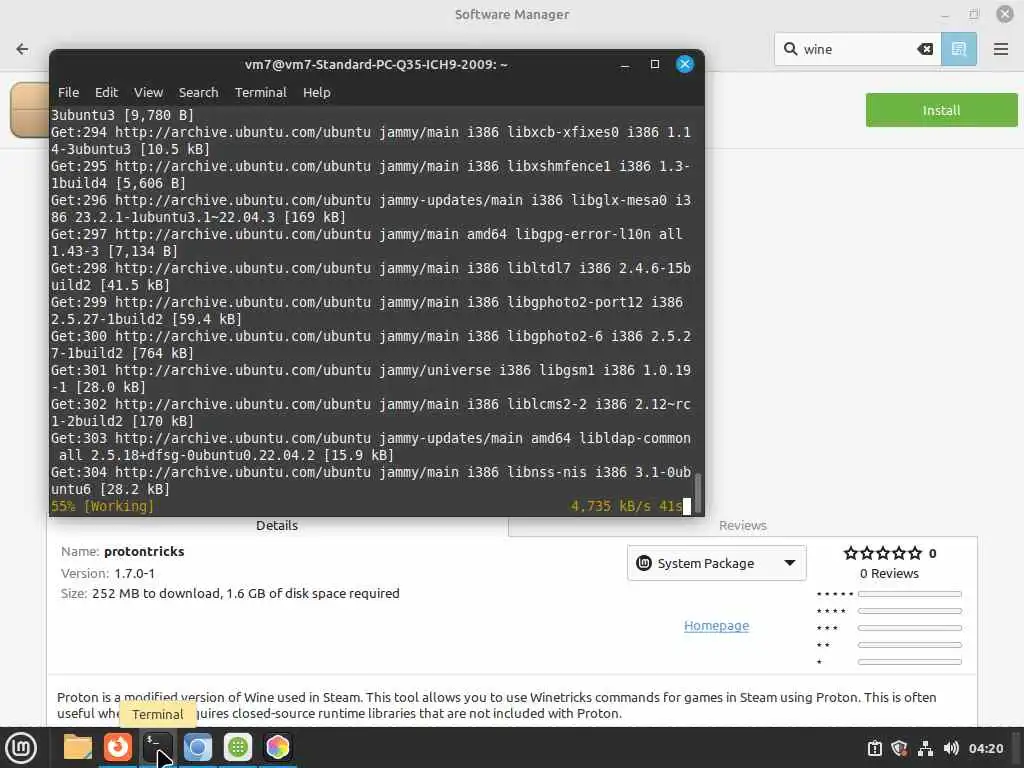The image size is (1024, 768).
Task: Click the protontricks package name text
Action: click(x=144, y=552)
